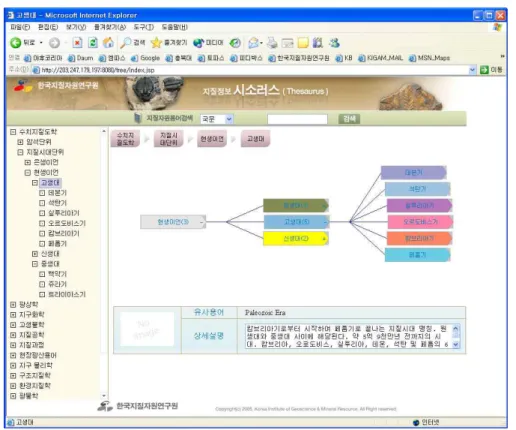
Task: Open the KIGAM_MAIL link in Links bar
Action: pos(380,58)
